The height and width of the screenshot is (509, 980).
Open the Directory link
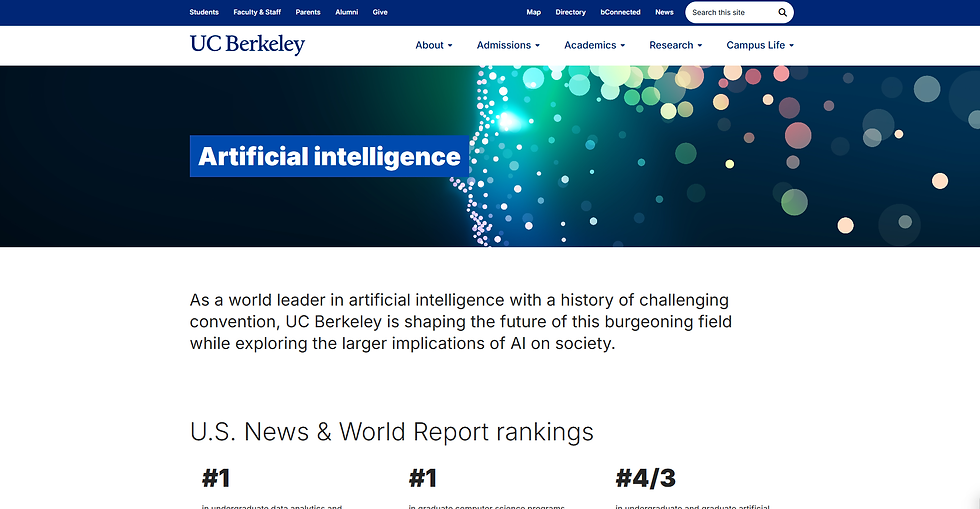coord(570,12)
